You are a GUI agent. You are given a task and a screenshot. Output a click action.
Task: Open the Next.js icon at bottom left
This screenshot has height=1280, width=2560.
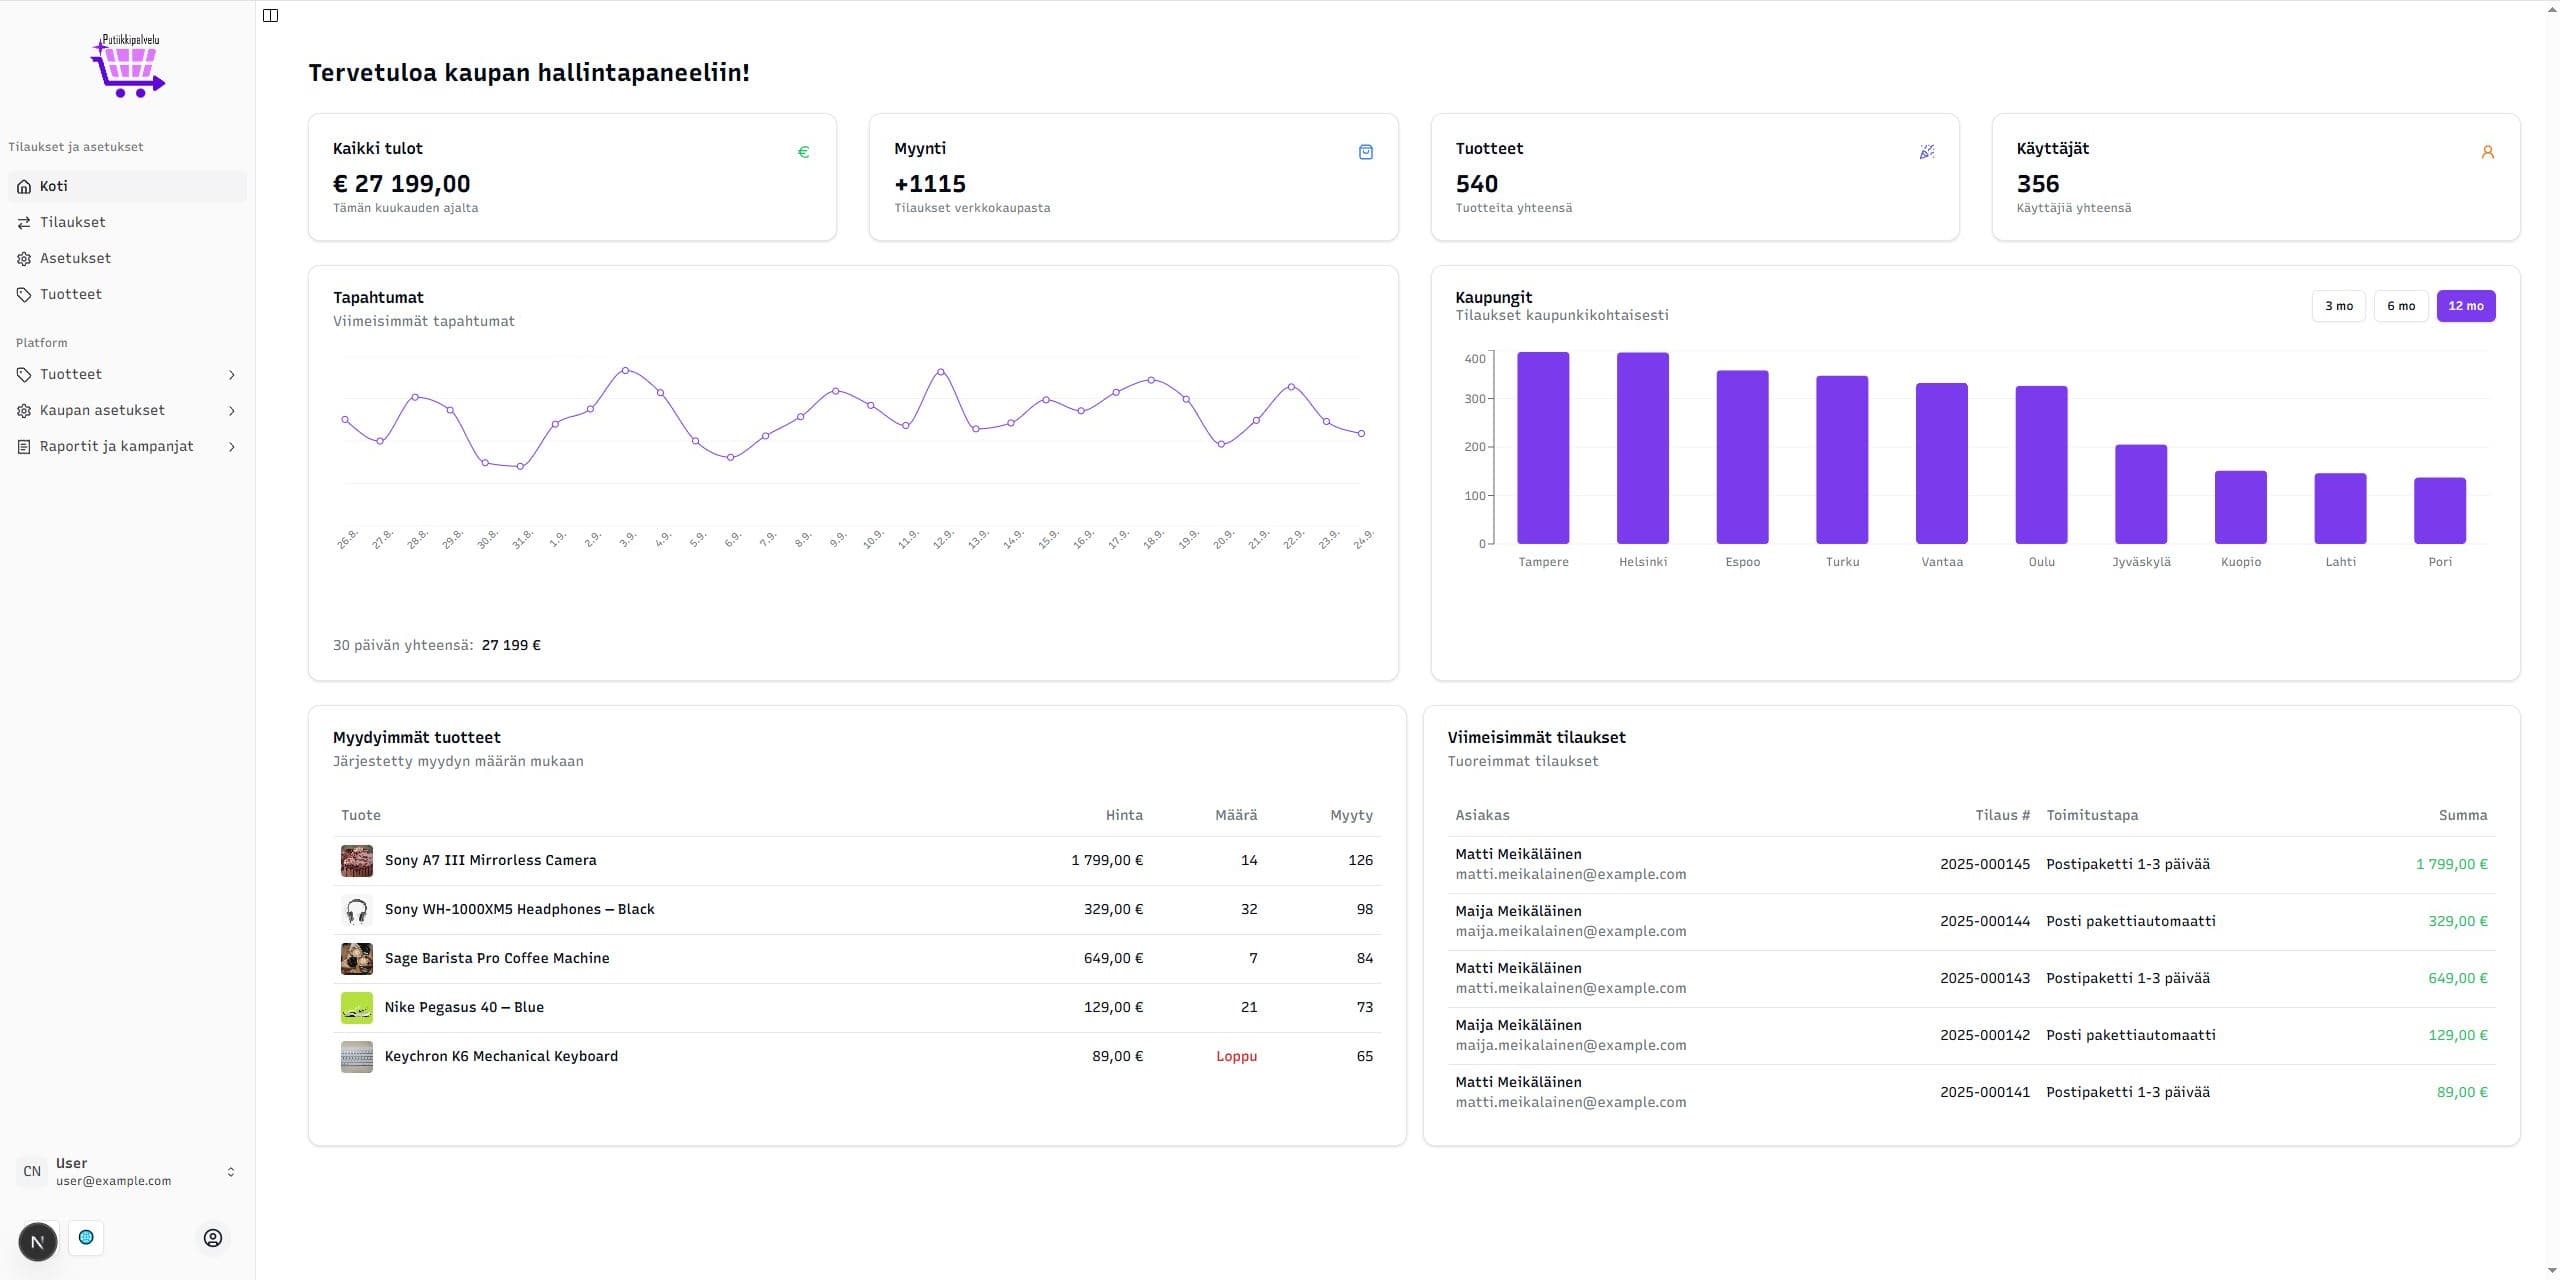(37, 1240)
